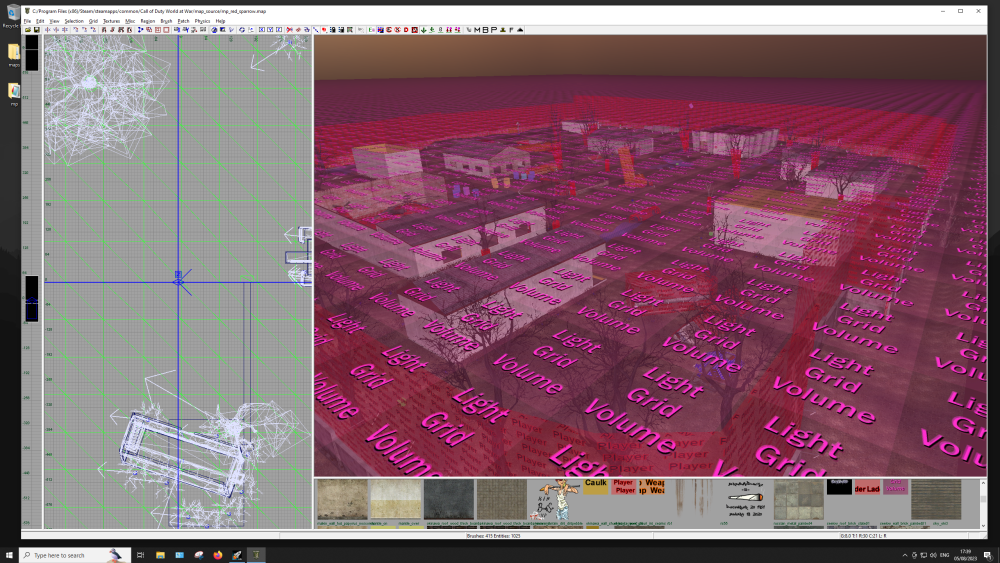Click the Flip Y-axis toolbar icon
This screenshot has width=1000, height=563.
[x=56, y=29]
